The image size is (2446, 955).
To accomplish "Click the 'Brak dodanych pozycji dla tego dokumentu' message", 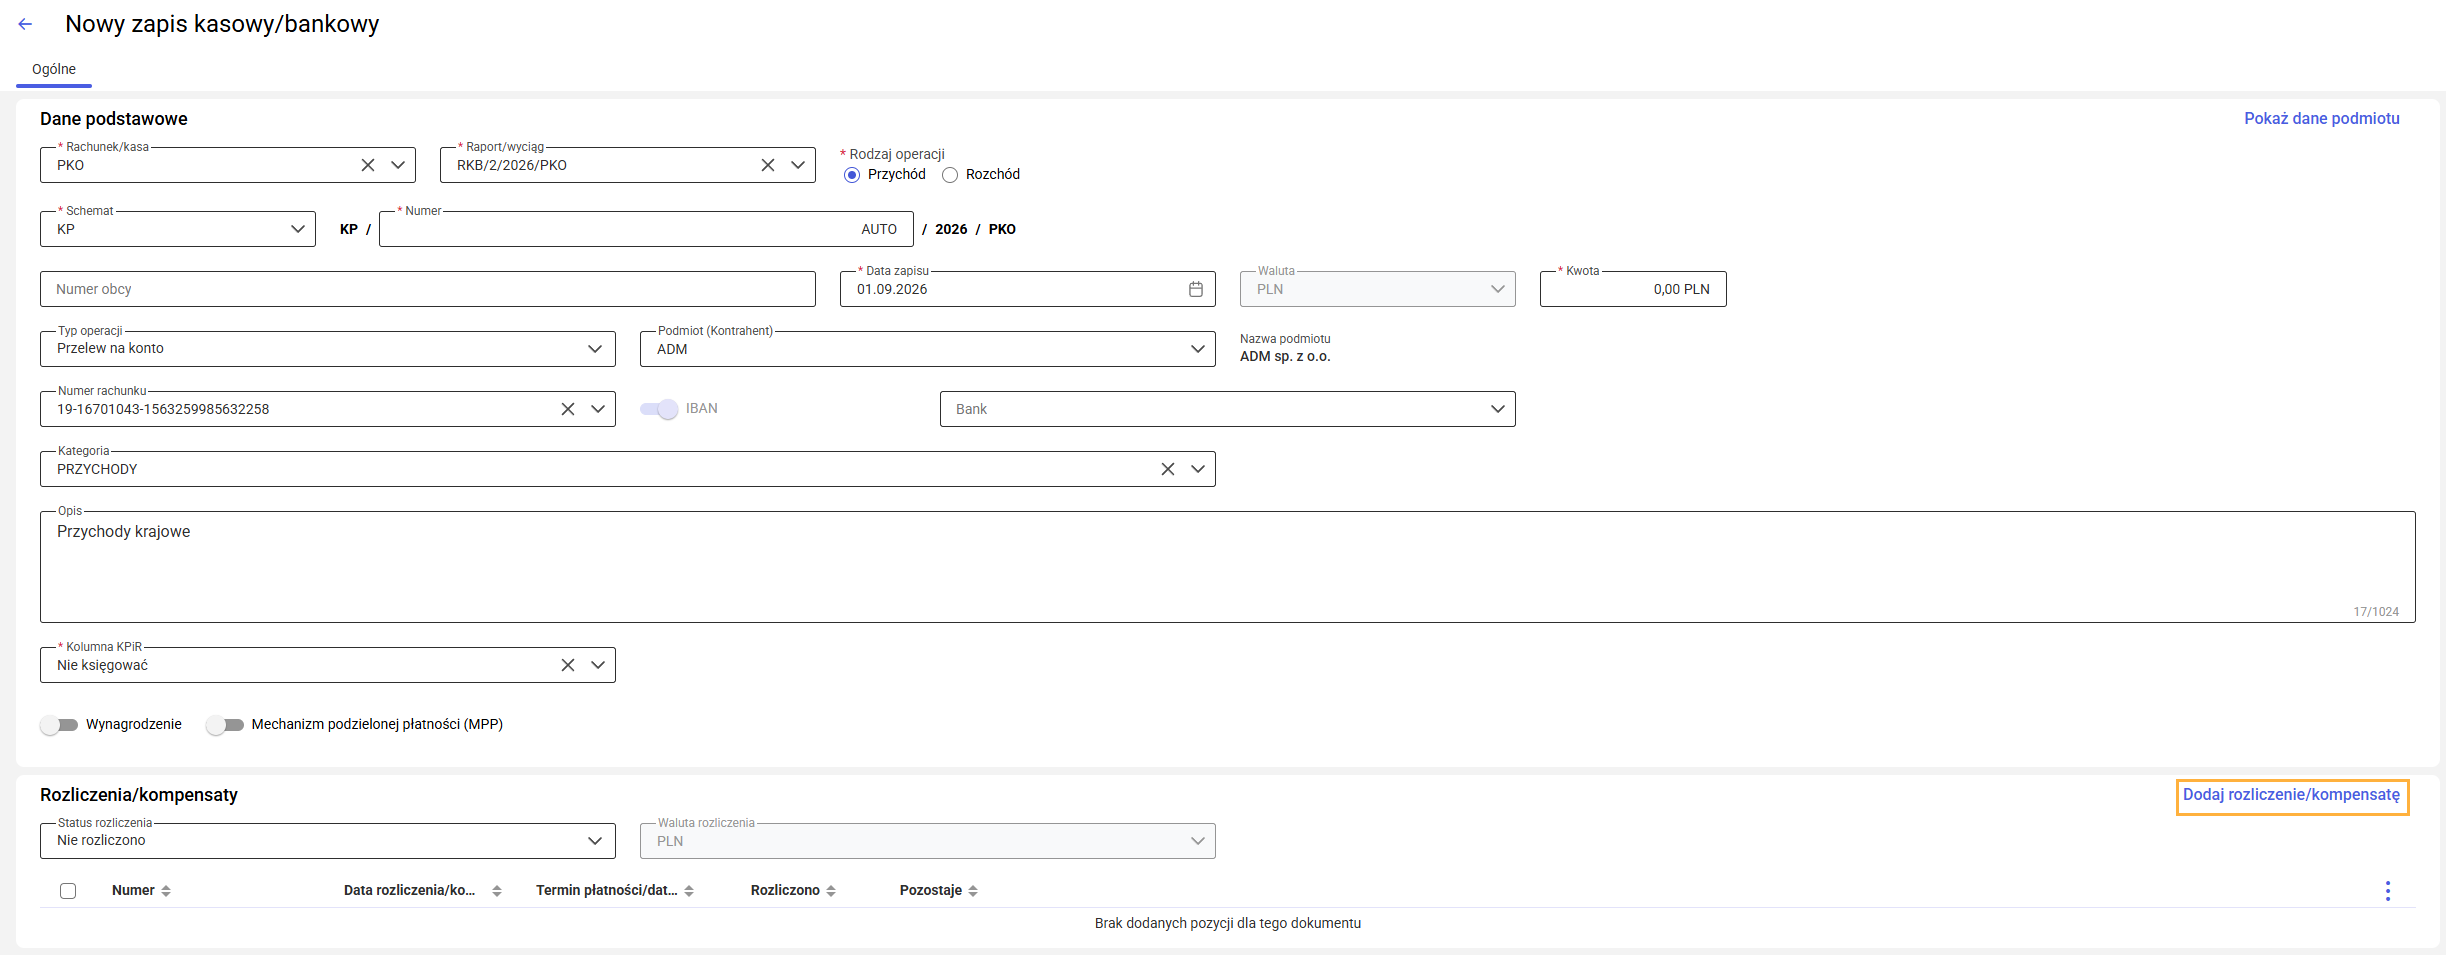I will coord(1228,923).
